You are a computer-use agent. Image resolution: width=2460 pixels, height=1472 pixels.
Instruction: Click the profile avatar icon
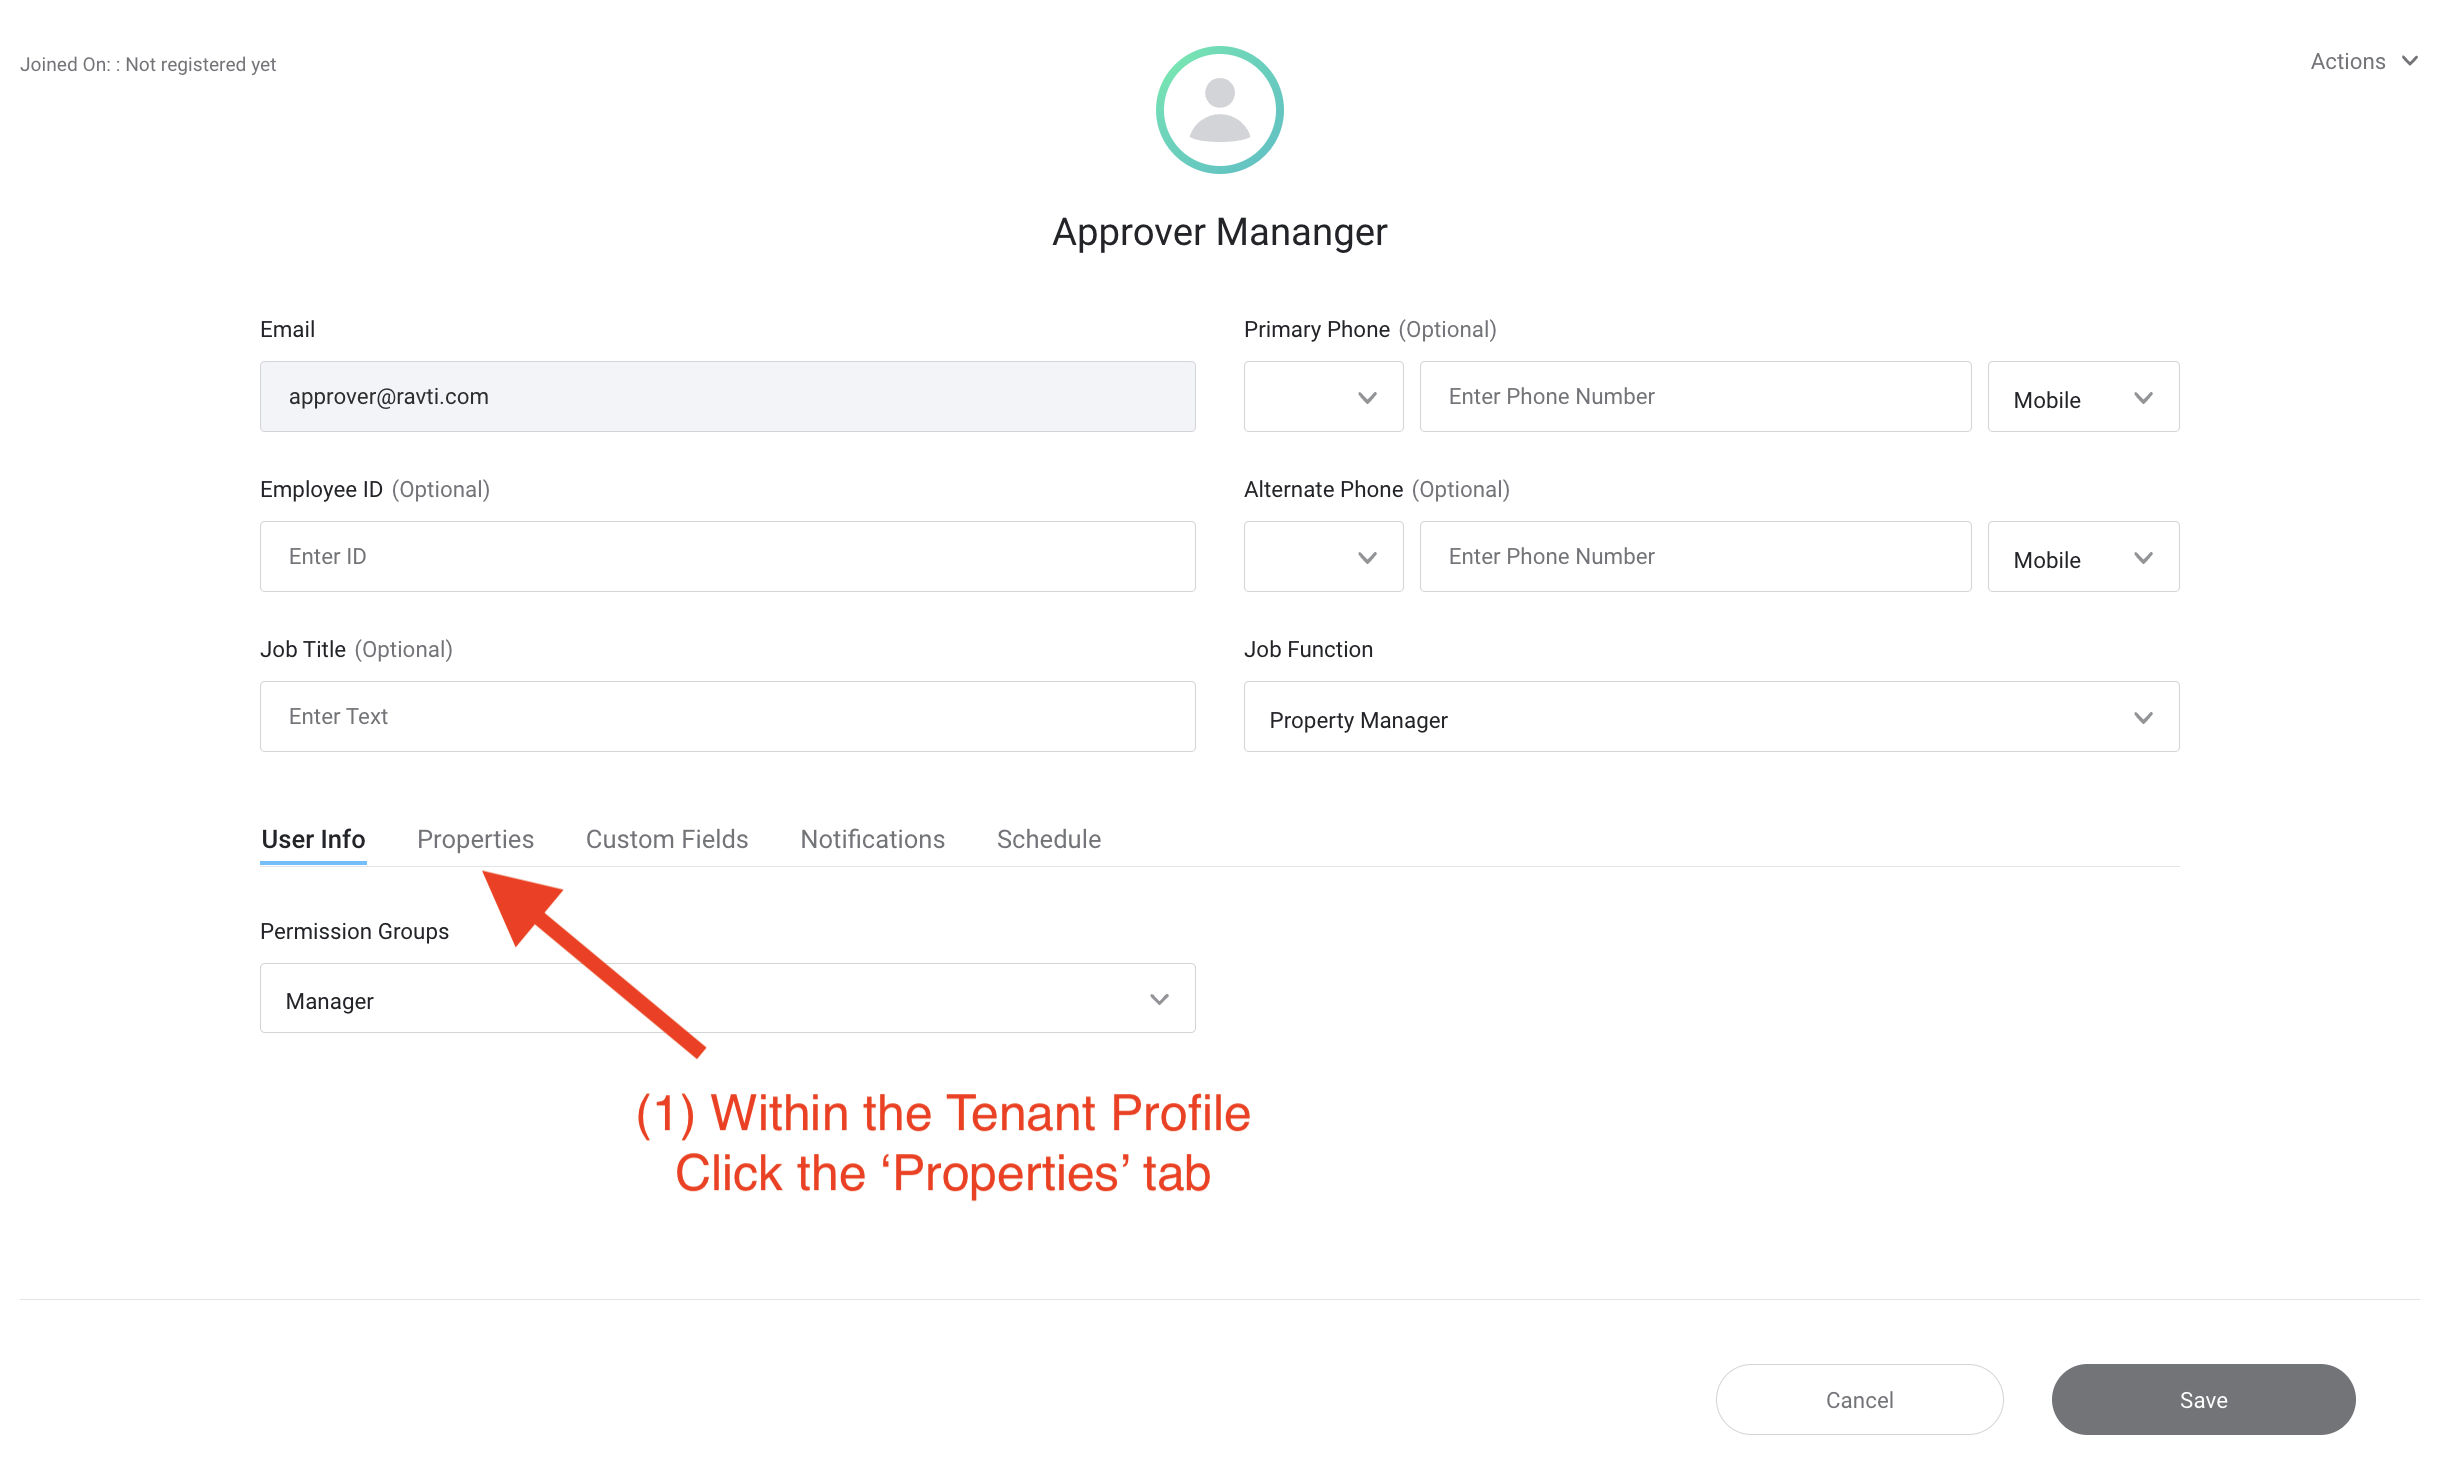pyautogui.click(x=1219, y=110)
